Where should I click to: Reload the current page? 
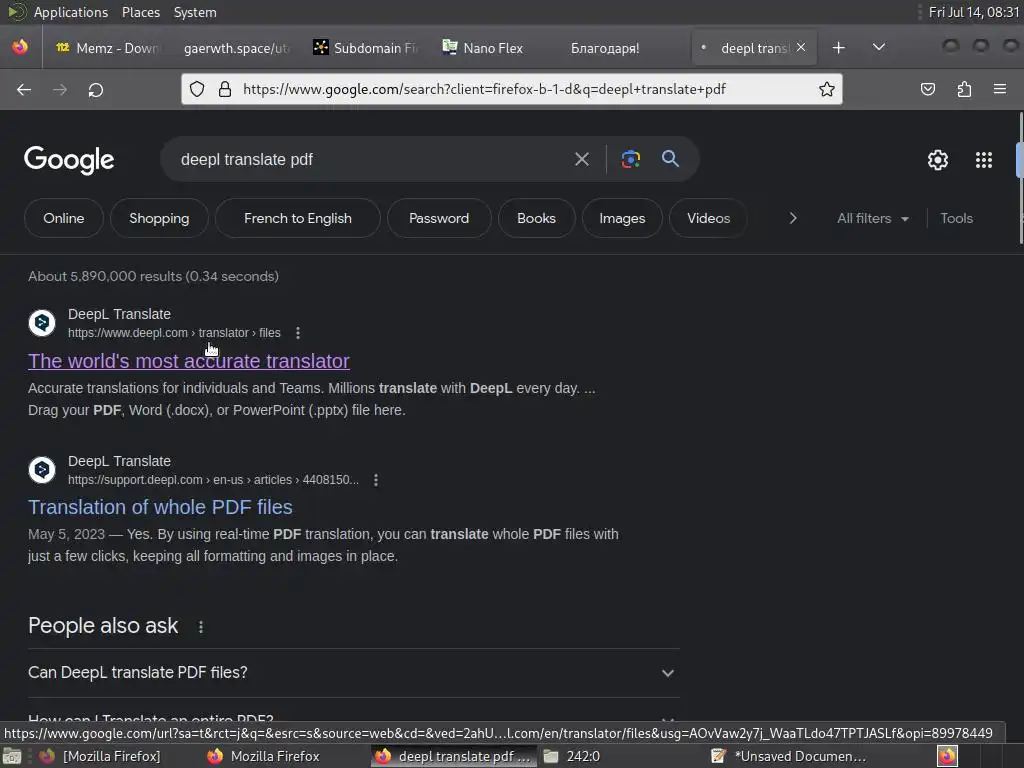(x=96, y=89)
